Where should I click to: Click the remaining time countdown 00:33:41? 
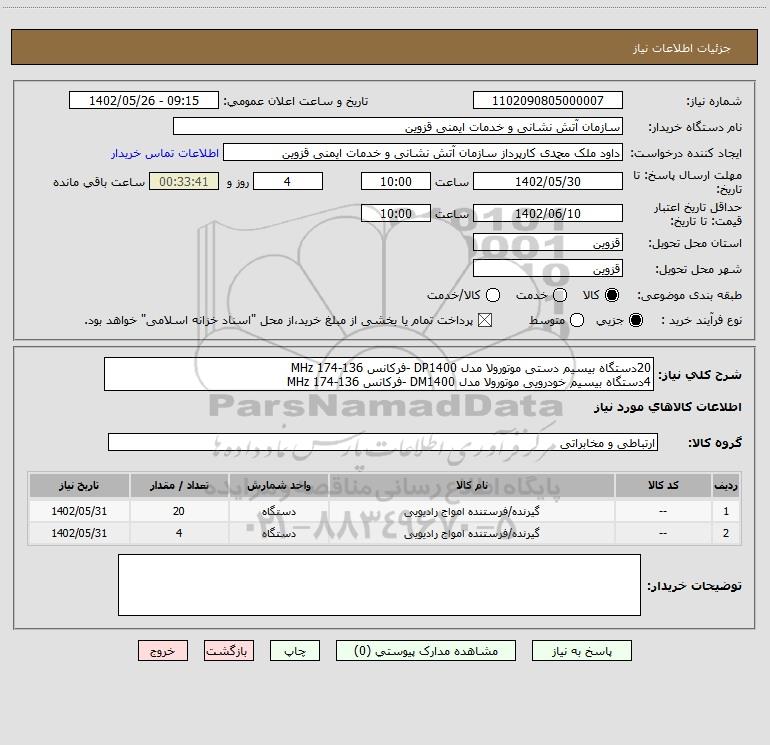(x=184, y=181)
